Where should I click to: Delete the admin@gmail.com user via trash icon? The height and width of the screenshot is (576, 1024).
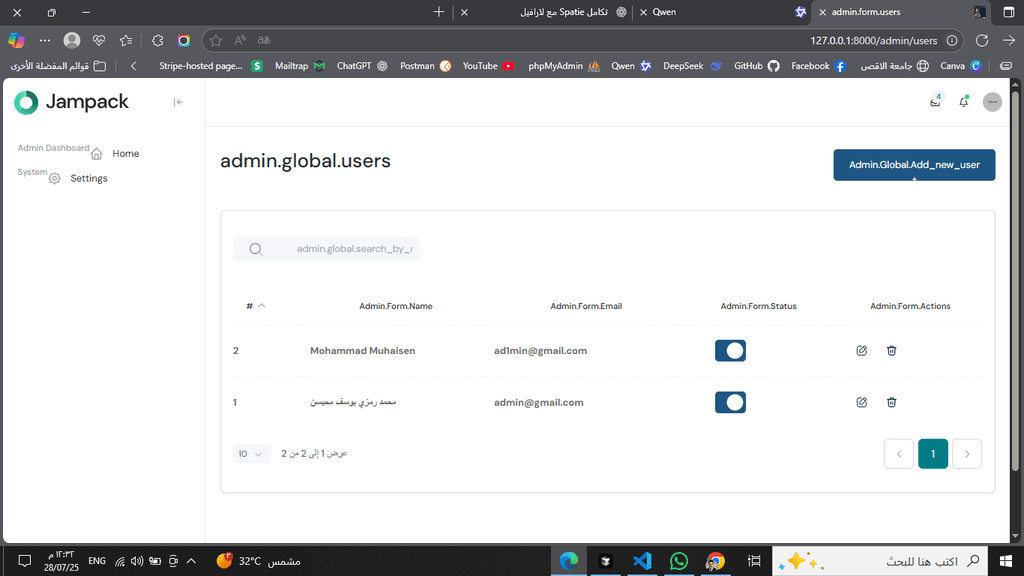tap(891, 402)
